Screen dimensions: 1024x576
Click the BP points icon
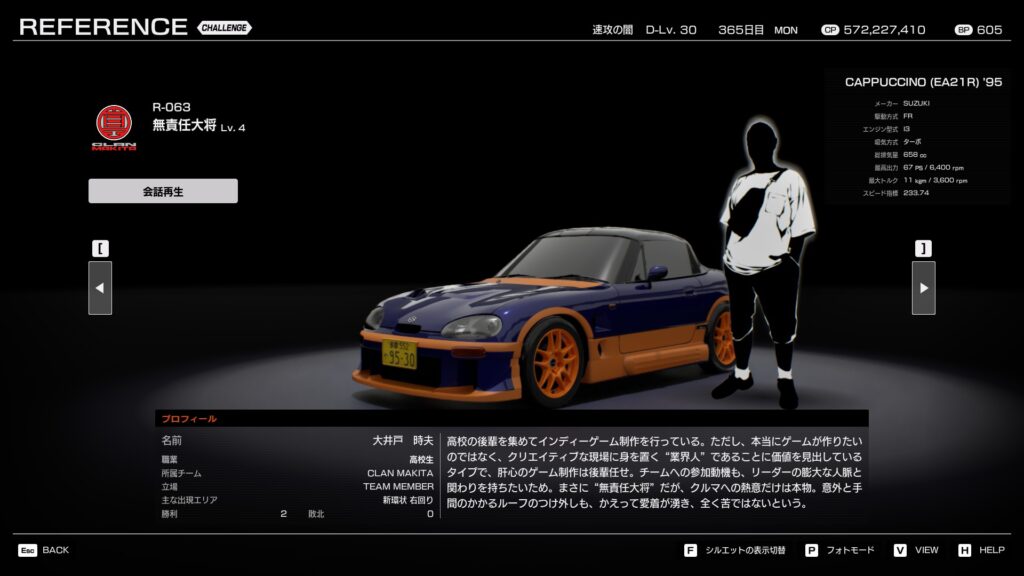[x=963, y=30]
